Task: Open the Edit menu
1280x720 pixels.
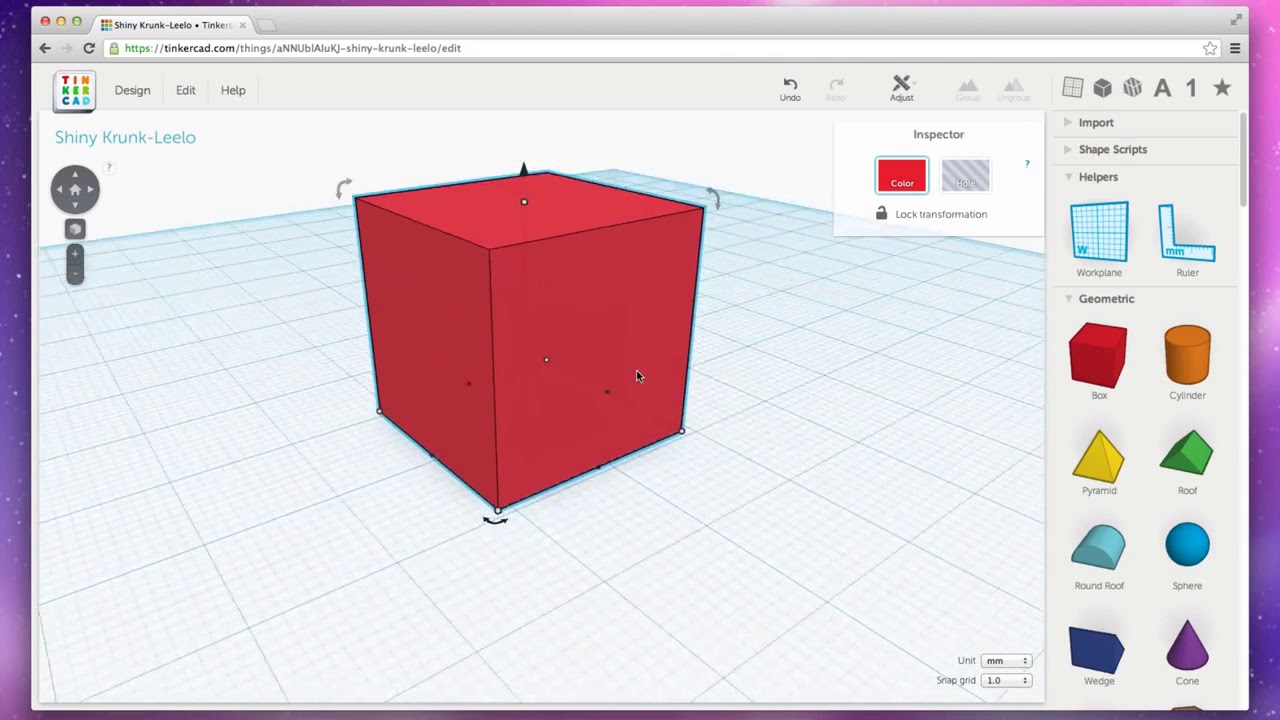Action: 186,90
